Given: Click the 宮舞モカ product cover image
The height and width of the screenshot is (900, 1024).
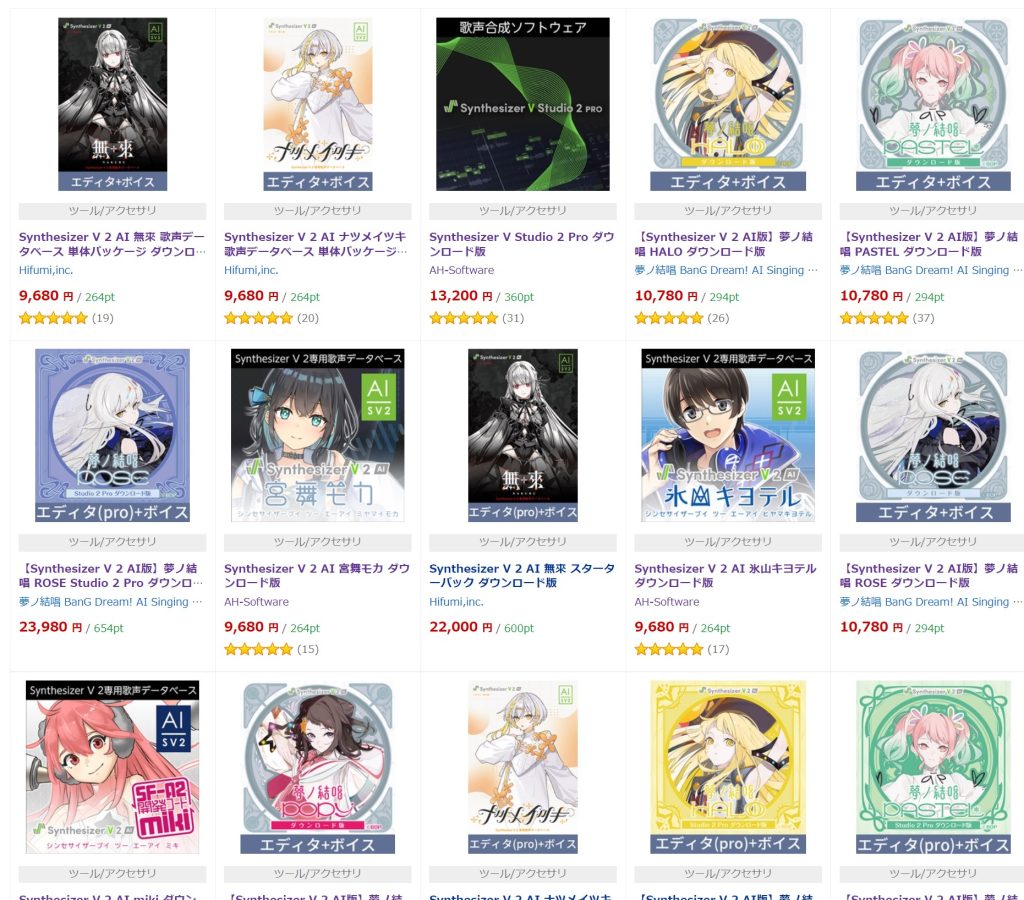Looking at the screenshot, I should (317, 436).
